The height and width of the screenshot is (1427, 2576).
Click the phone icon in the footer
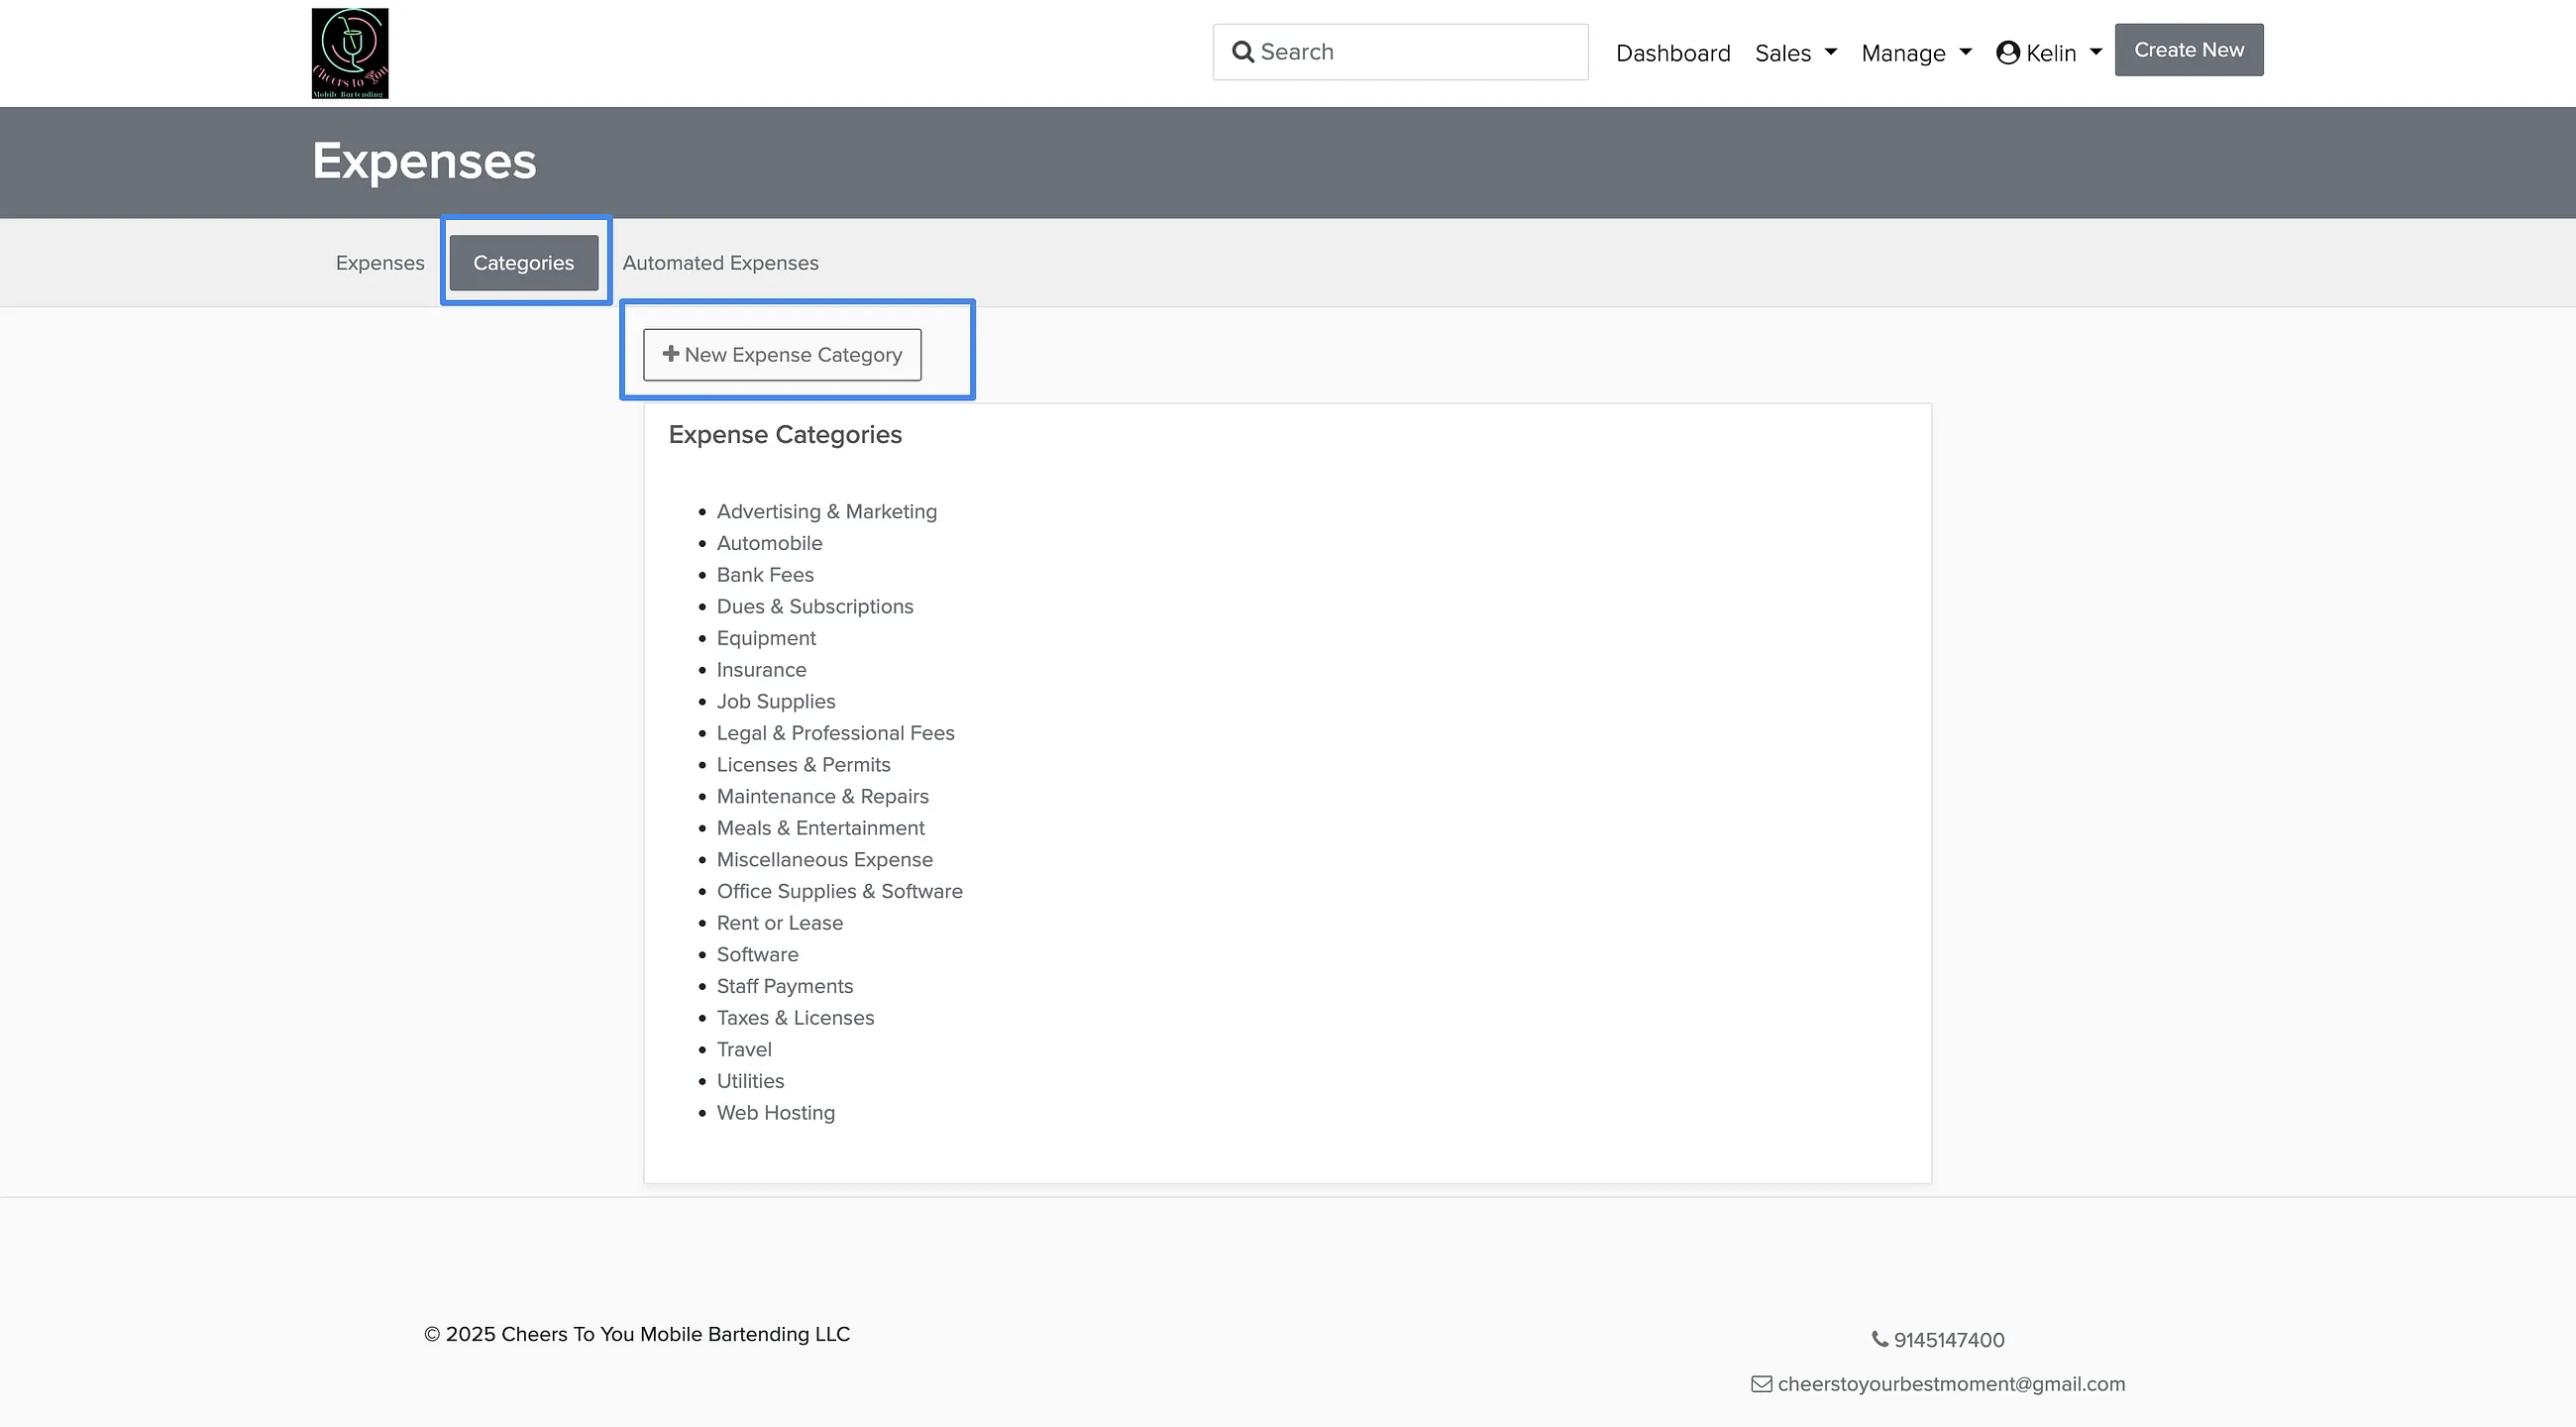(x=1880, y=1339)
